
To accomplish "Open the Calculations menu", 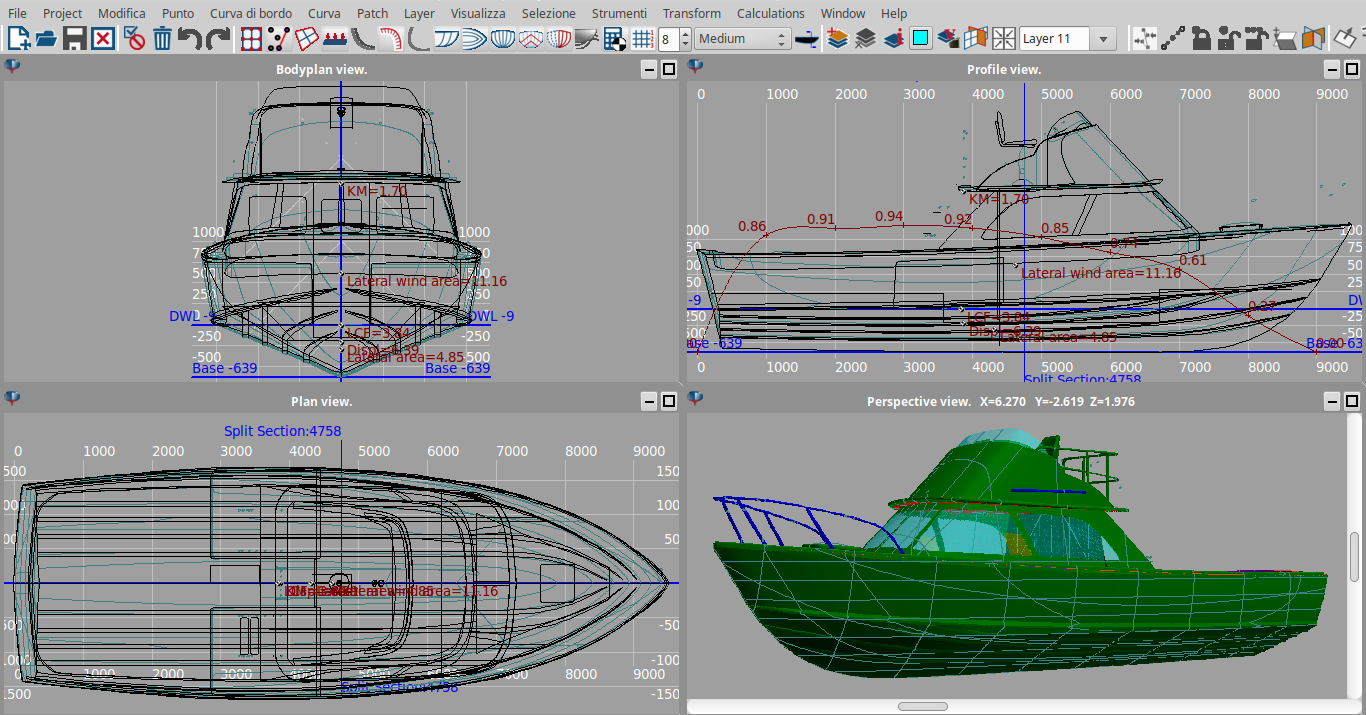I will (770, 13).
